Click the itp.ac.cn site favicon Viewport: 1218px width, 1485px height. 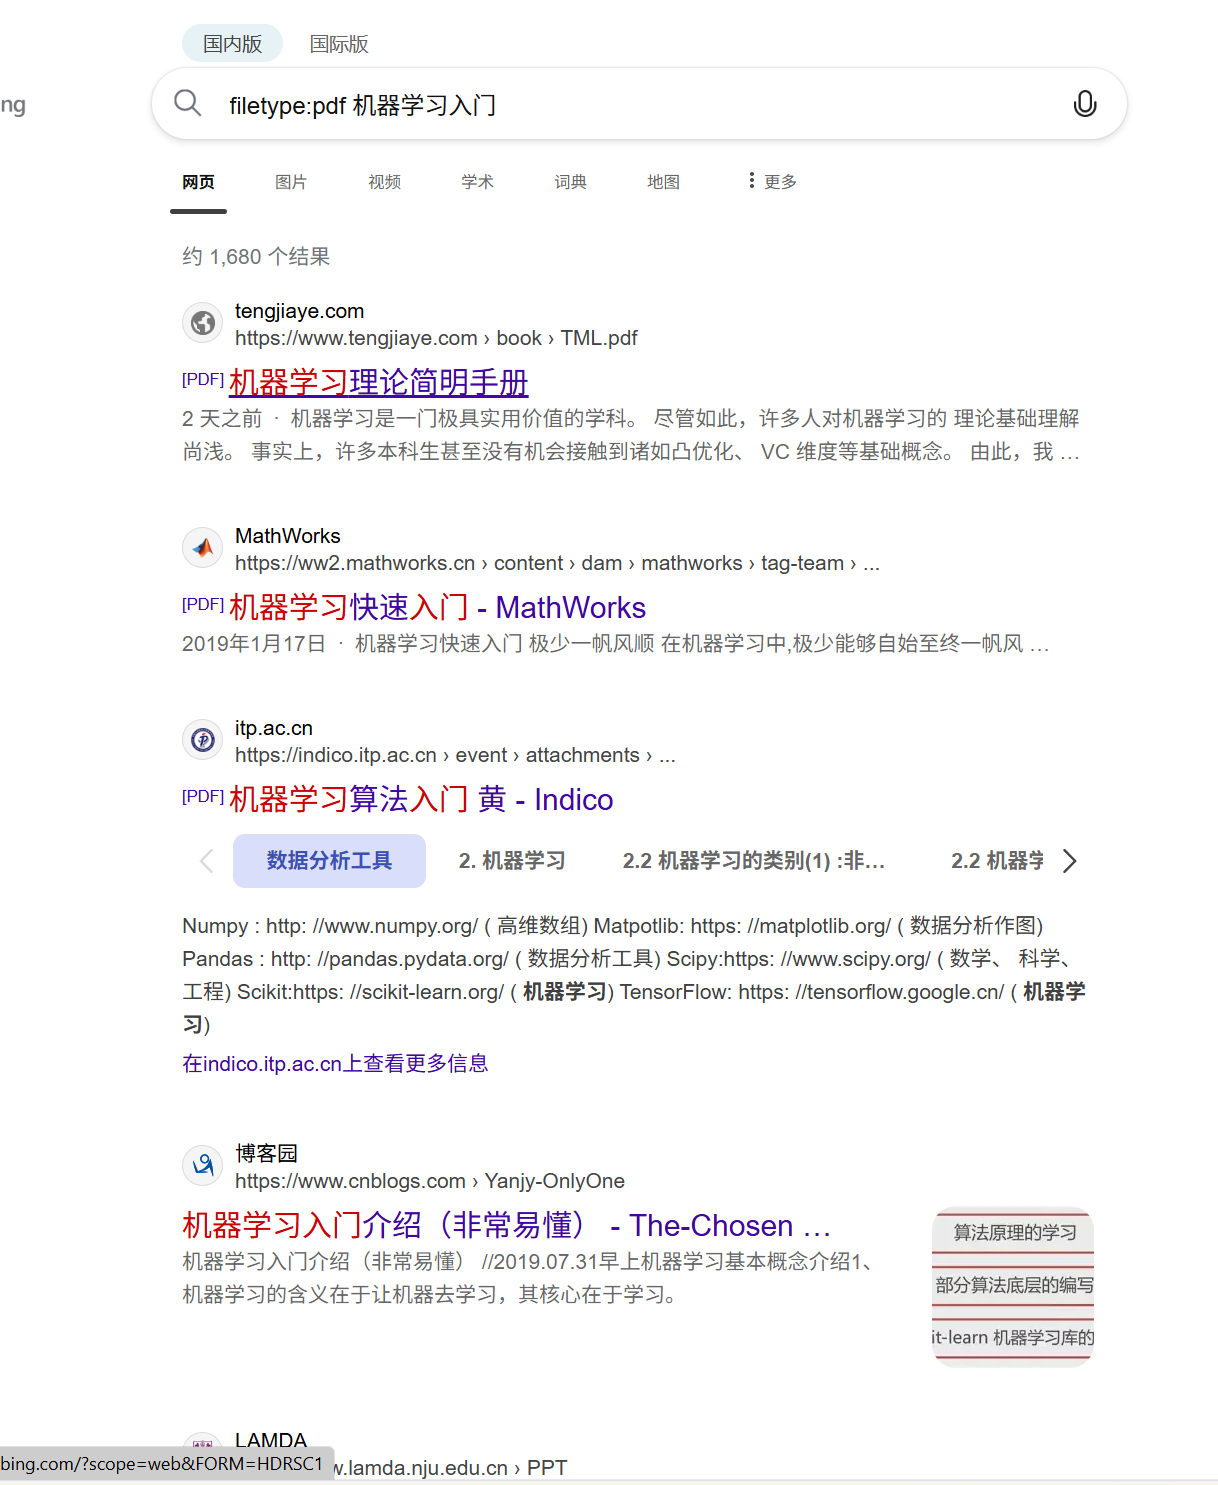tap(202, 740)
